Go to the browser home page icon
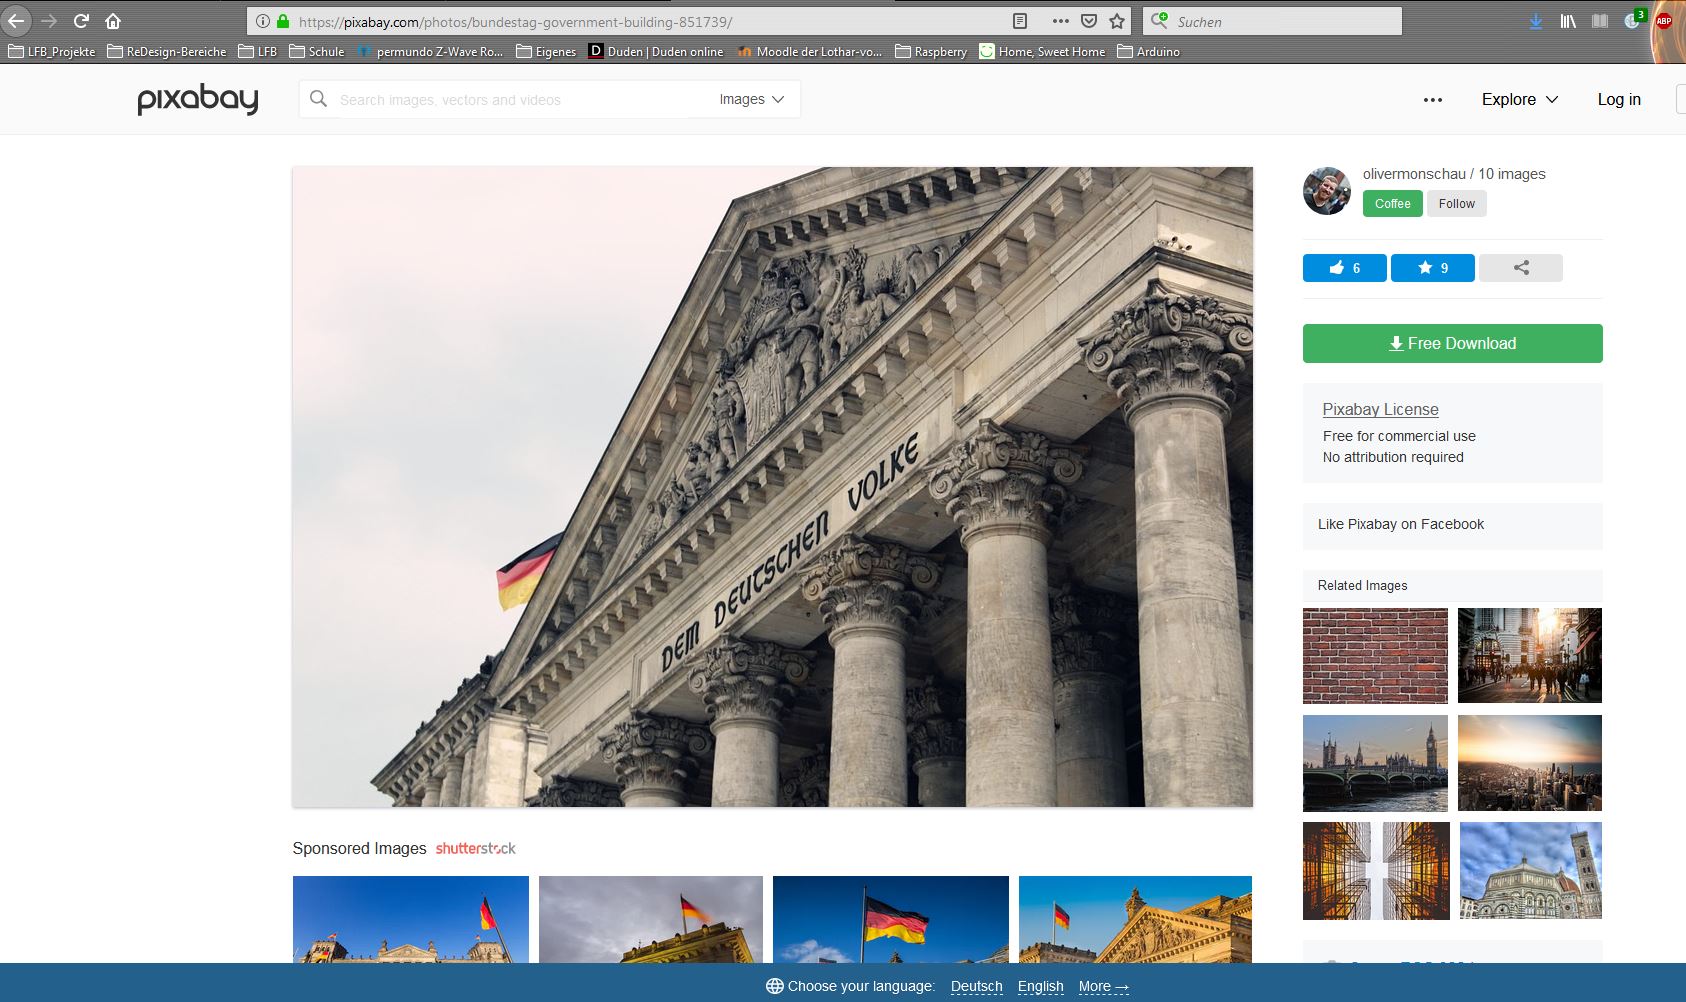Image resolution: width=1686 pixels, height=1002 pixels. pos(113,21)
